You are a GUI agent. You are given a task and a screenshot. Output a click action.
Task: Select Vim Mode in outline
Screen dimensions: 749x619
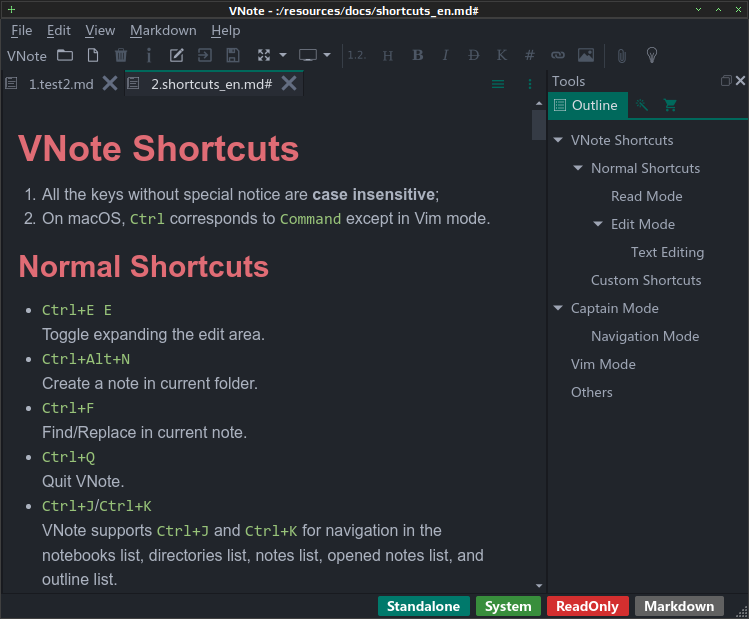603,364
